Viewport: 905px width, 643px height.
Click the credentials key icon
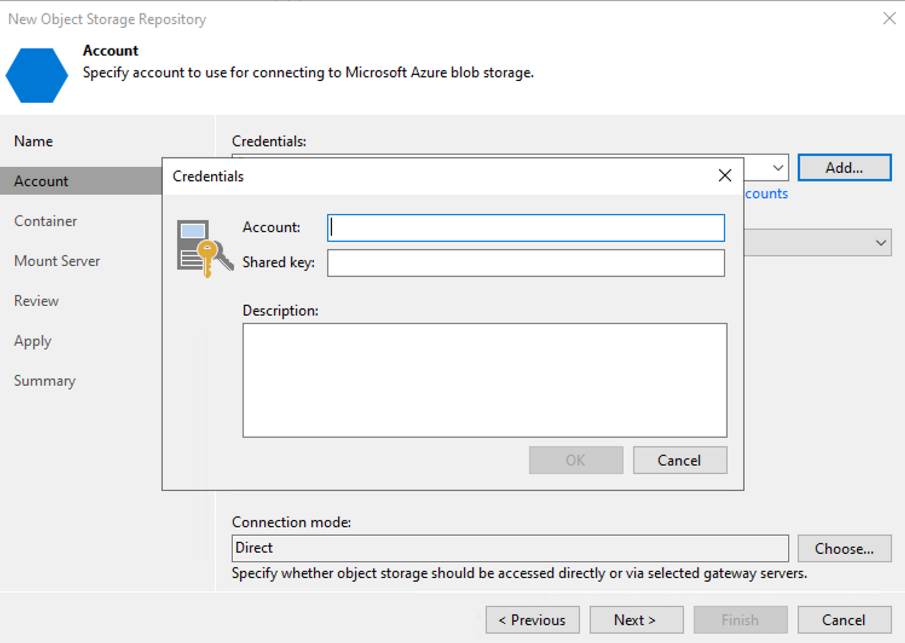(x=205, y=247)
